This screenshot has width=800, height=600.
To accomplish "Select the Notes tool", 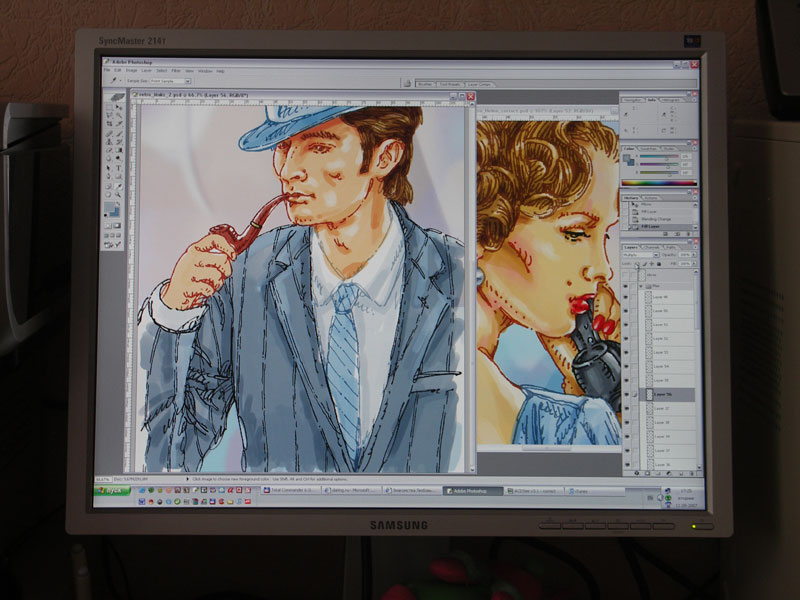I will click(109, 186).
